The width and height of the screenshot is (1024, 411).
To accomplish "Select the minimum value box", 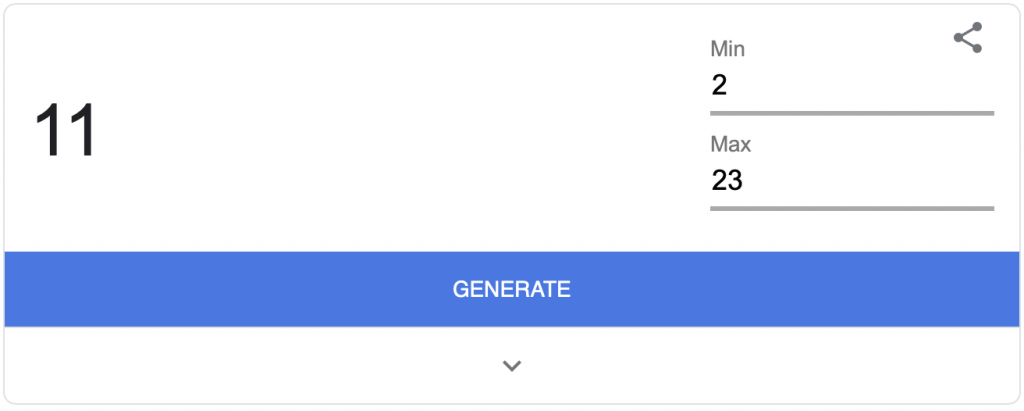I will point(851,86).
